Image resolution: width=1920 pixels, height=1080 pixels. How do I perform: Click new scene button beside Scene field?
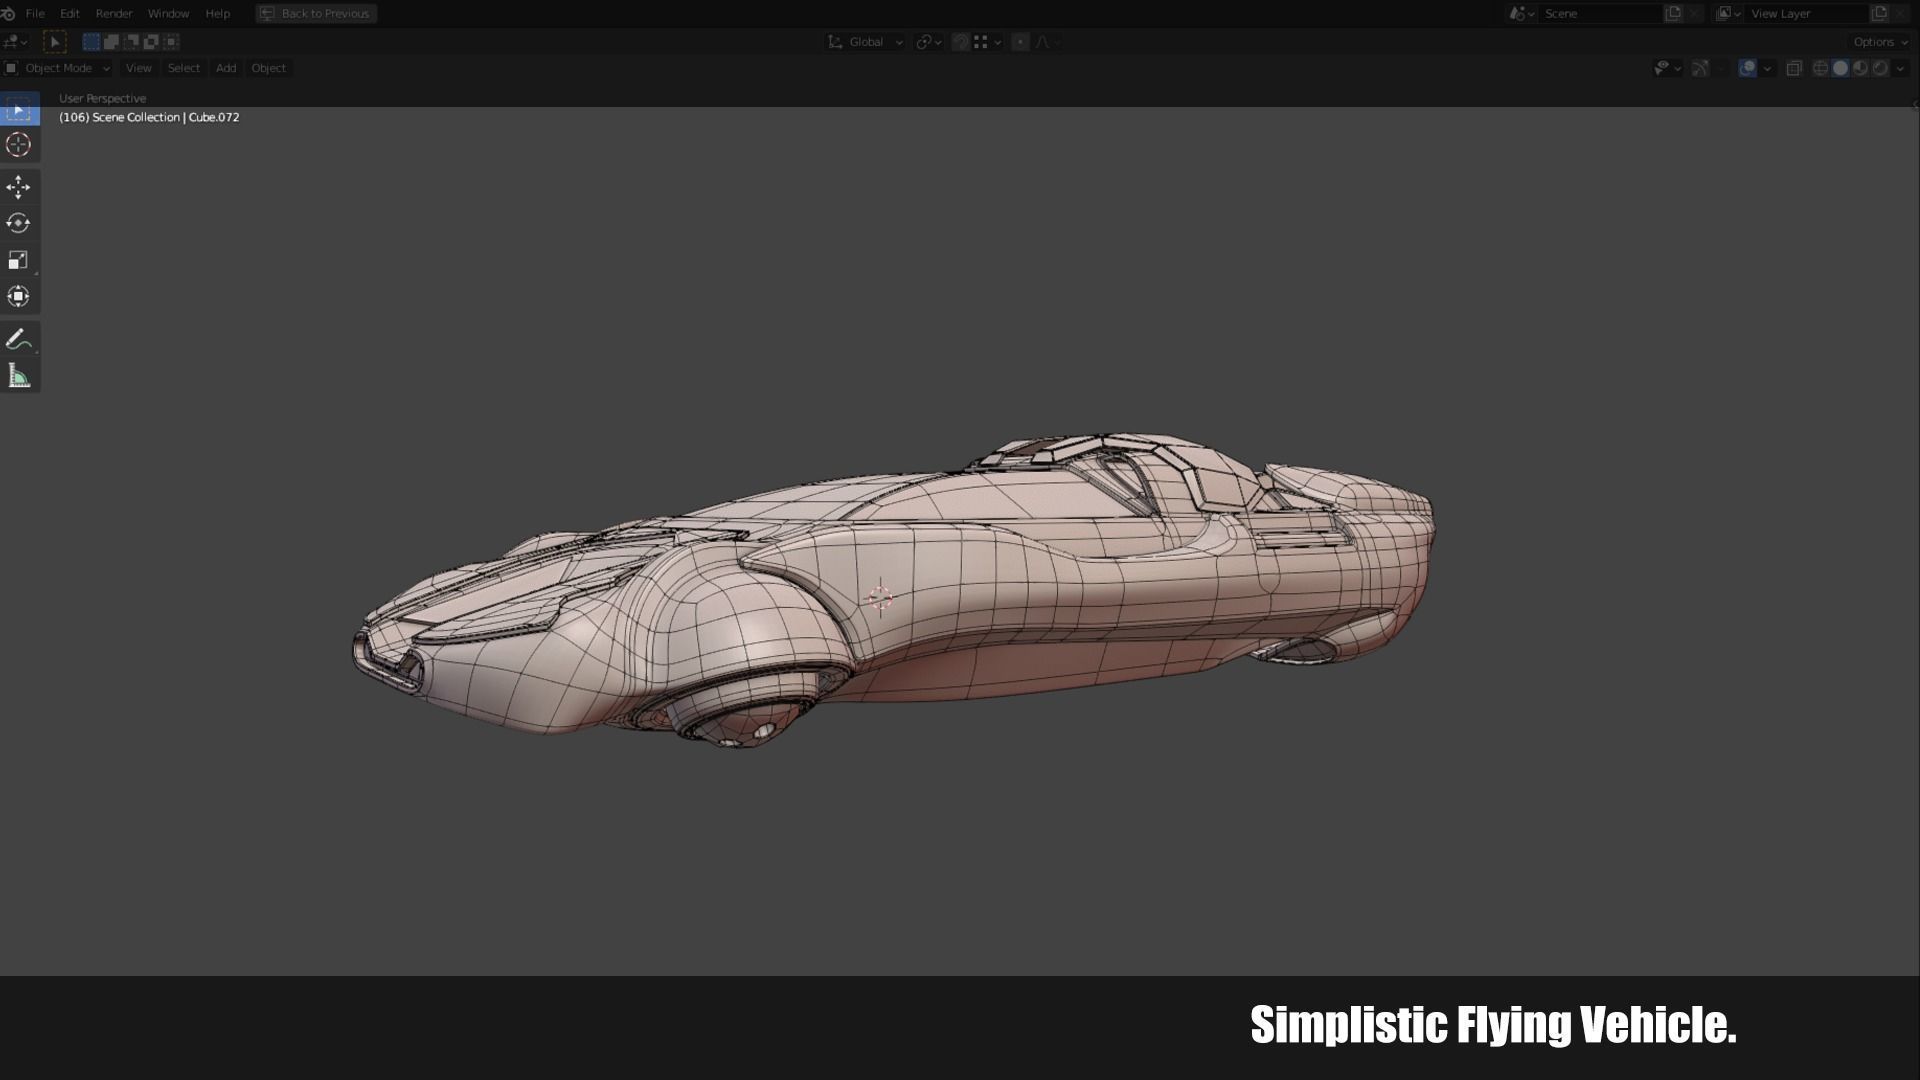1673,14
